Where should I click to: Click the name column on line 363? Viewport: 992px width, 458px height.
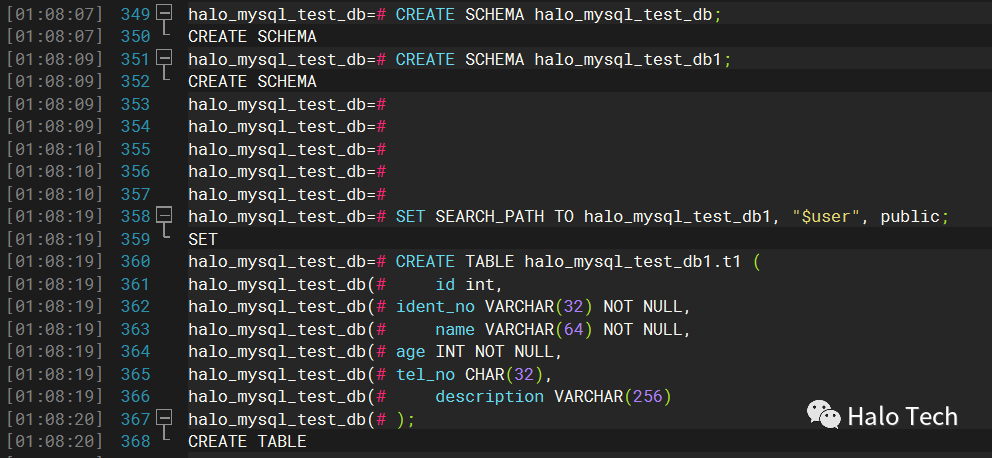(455, 329)
